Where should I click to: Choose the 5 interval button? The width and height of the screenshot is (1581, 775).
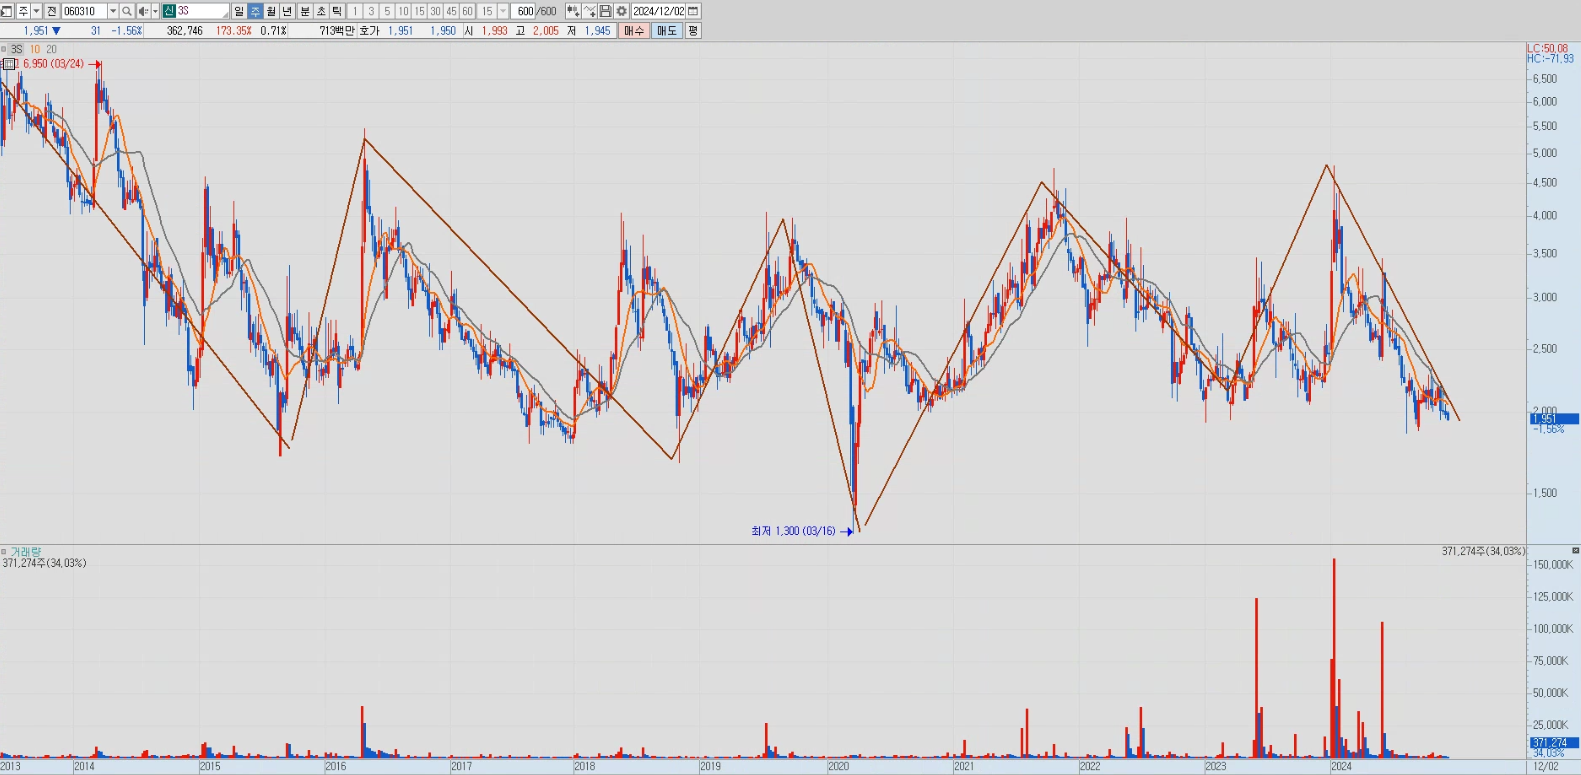tap(387, 11)
